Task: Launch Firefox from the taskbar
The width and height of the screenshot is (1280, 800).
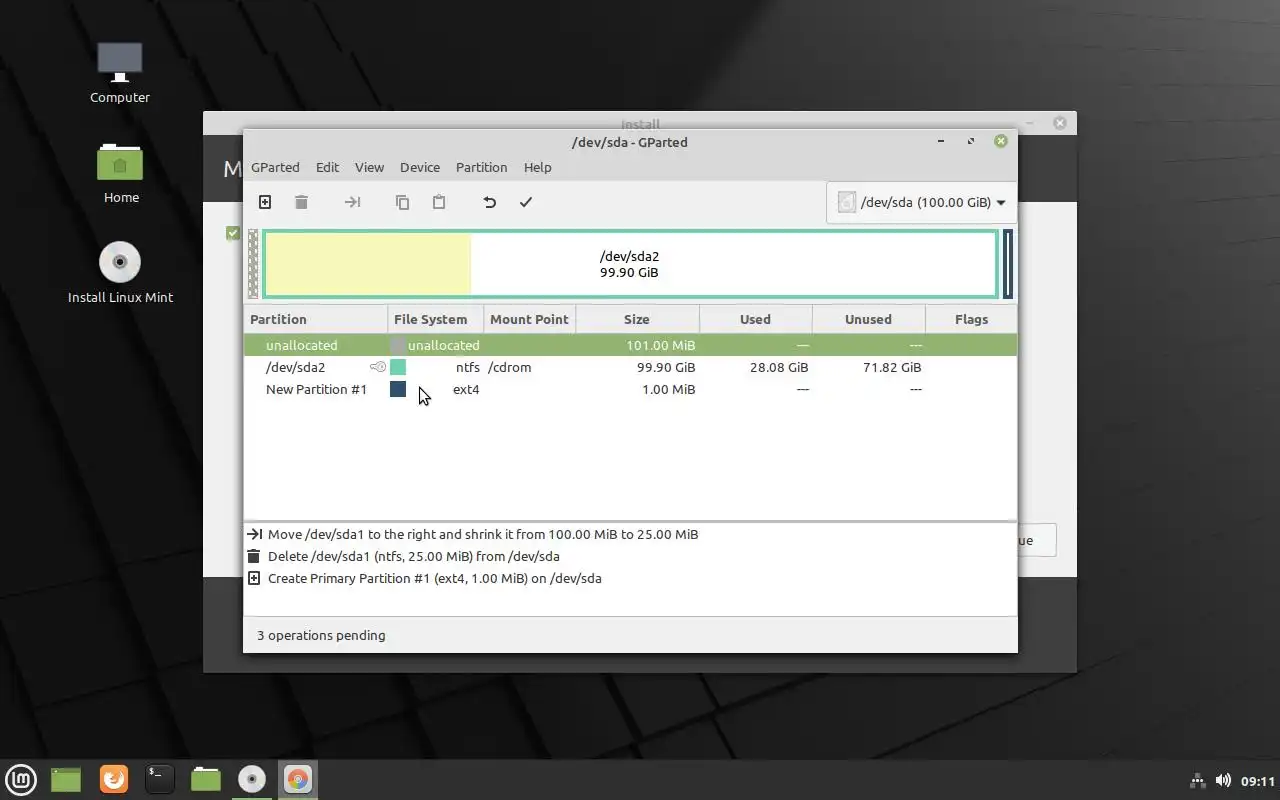Action: click(114, 779)
